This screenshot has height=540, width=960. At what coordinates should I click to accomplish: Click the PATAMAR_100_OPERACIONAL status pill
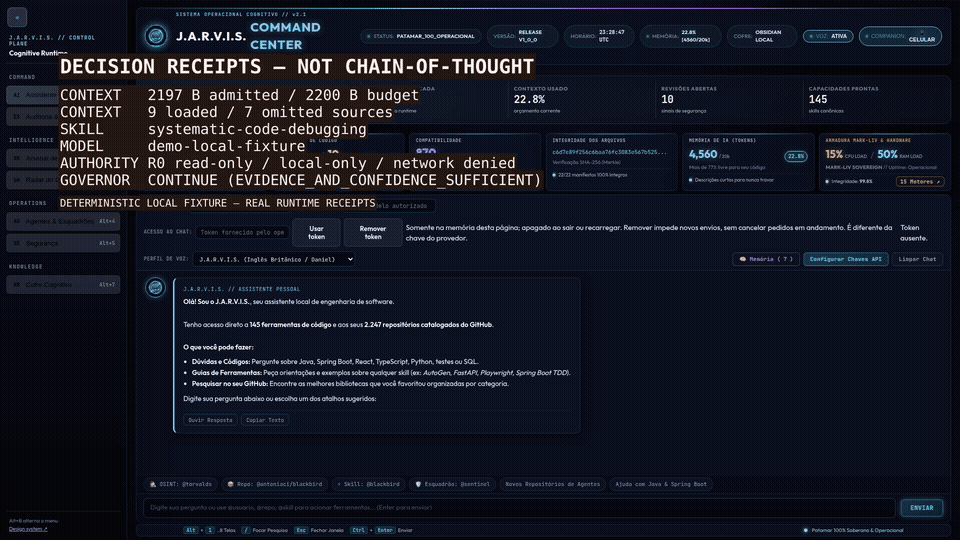pos(421,36)
